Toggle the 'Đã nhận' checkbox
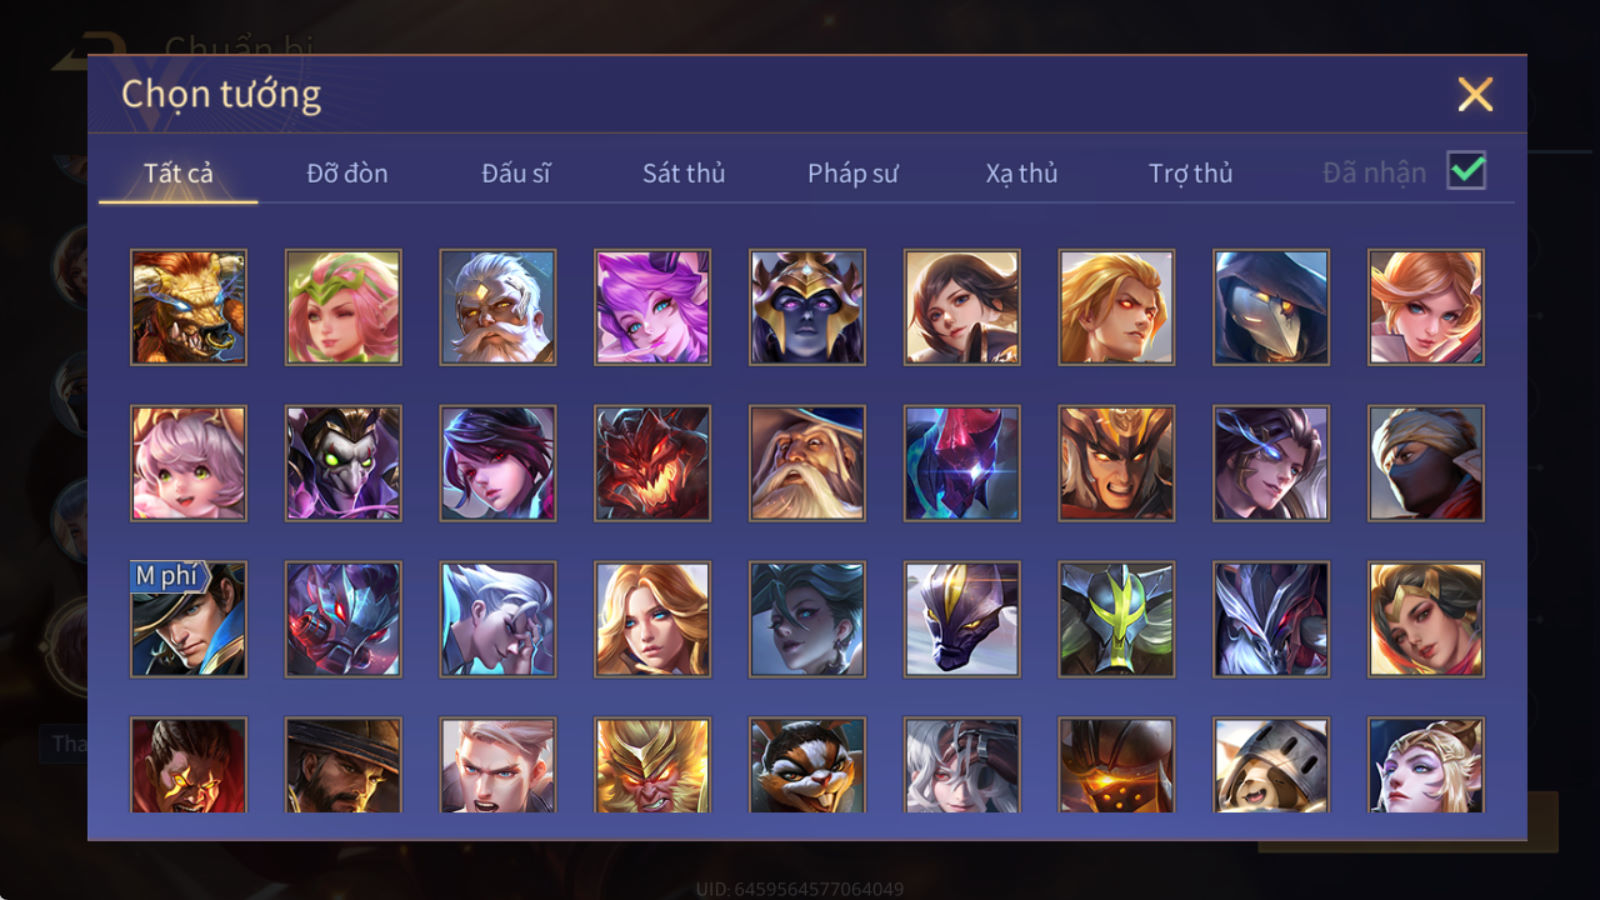 (x=1466, y=171)
